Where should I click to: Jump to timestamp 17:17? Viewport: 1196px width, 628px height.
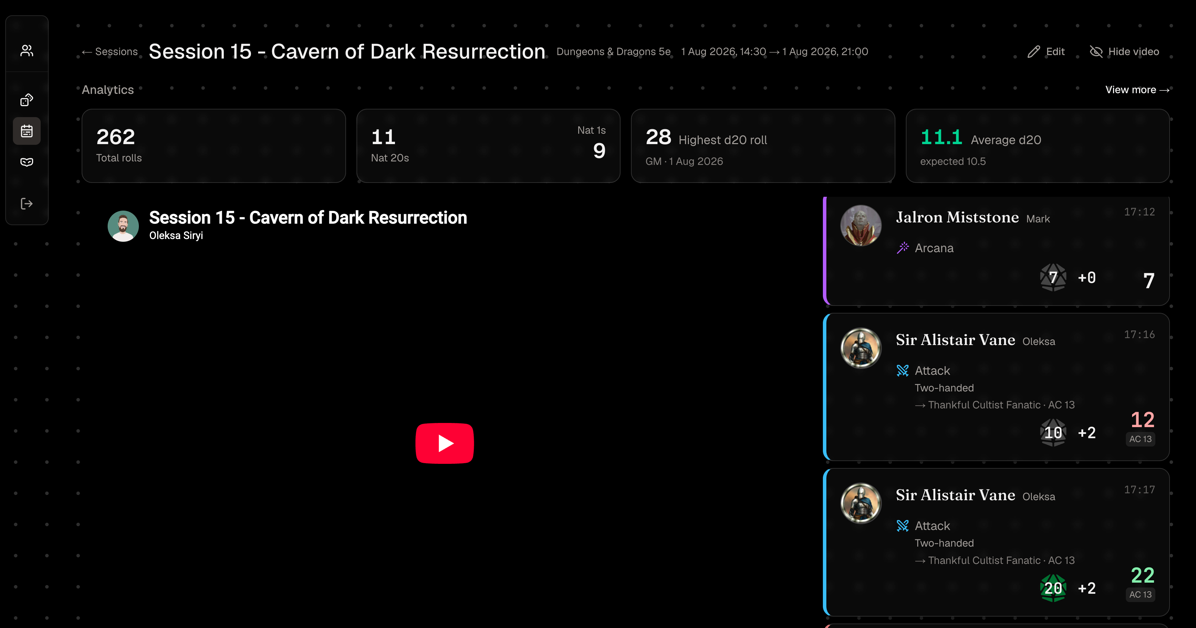coord(1139,490)
